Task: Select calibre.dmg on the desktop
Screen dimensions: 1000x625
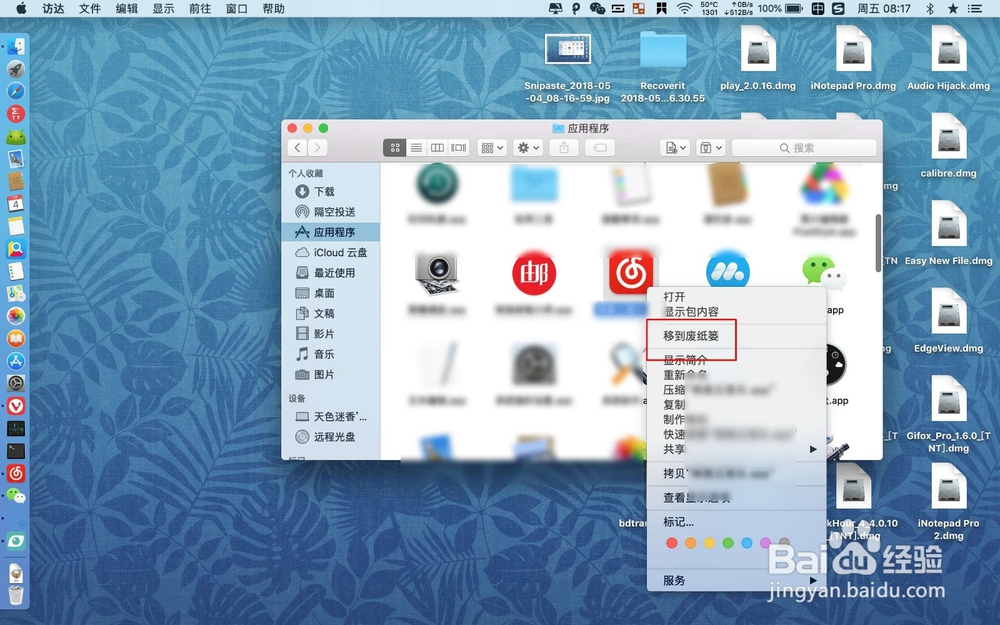Action: click(948, 145)
